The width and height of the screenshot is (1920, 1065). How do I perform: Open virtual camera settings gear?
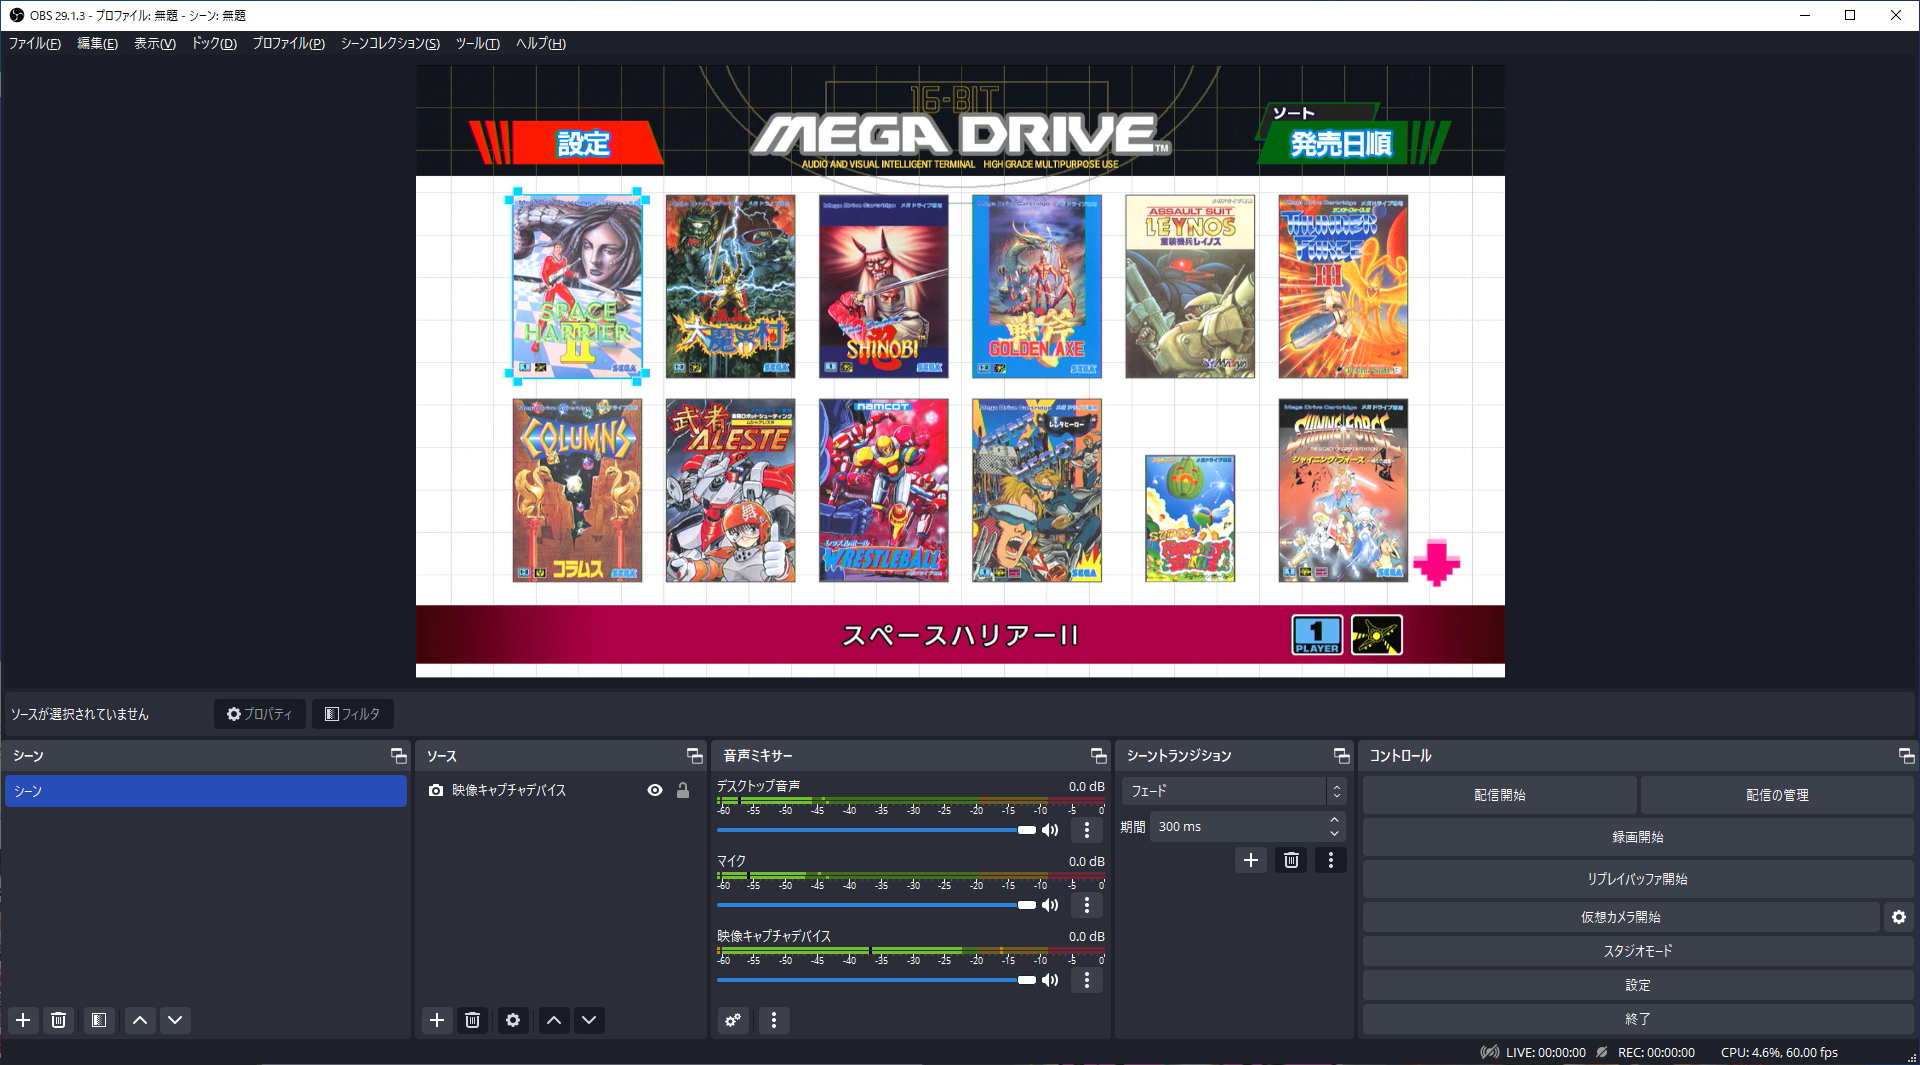coord(1899,916)
